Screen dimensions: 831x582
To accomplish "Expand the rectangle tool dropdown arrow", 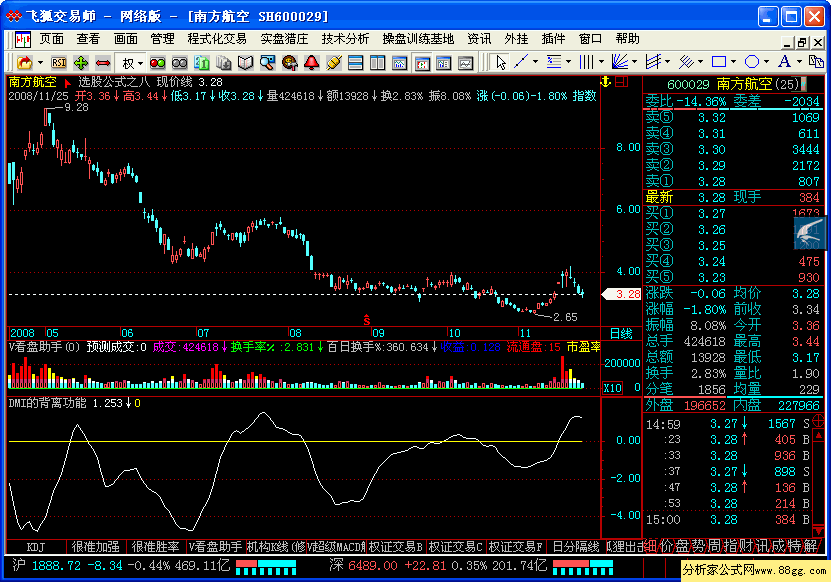I will [x=733, y=62].
